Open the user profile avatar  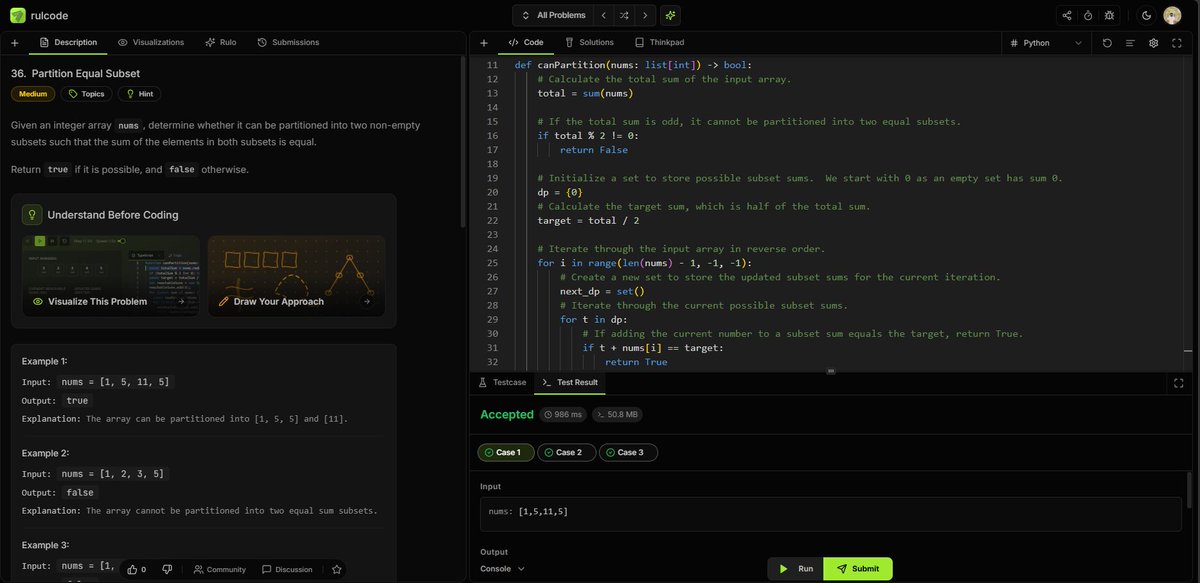(1173, 15)
